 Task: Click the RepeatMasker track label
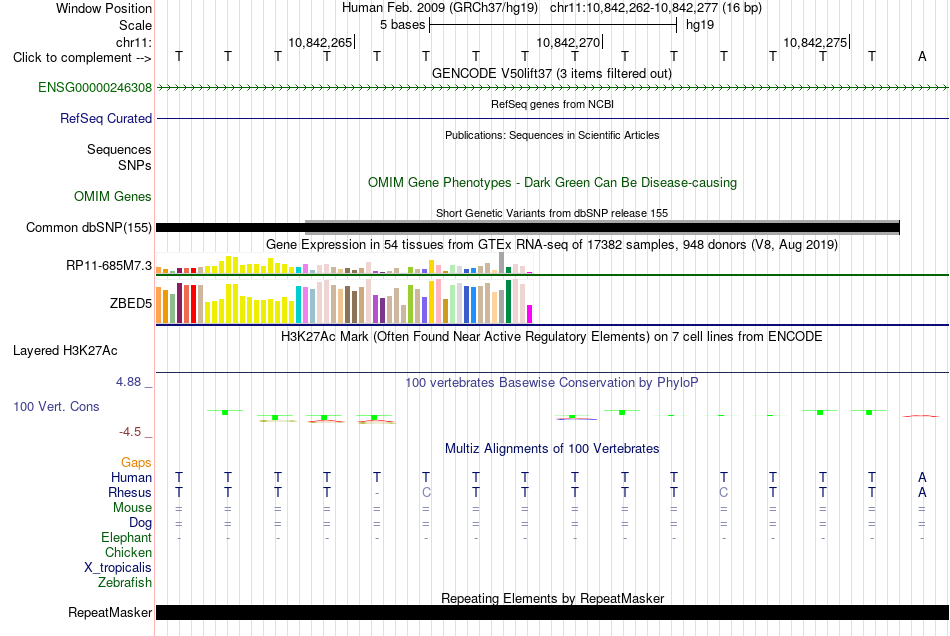[110, 613]
